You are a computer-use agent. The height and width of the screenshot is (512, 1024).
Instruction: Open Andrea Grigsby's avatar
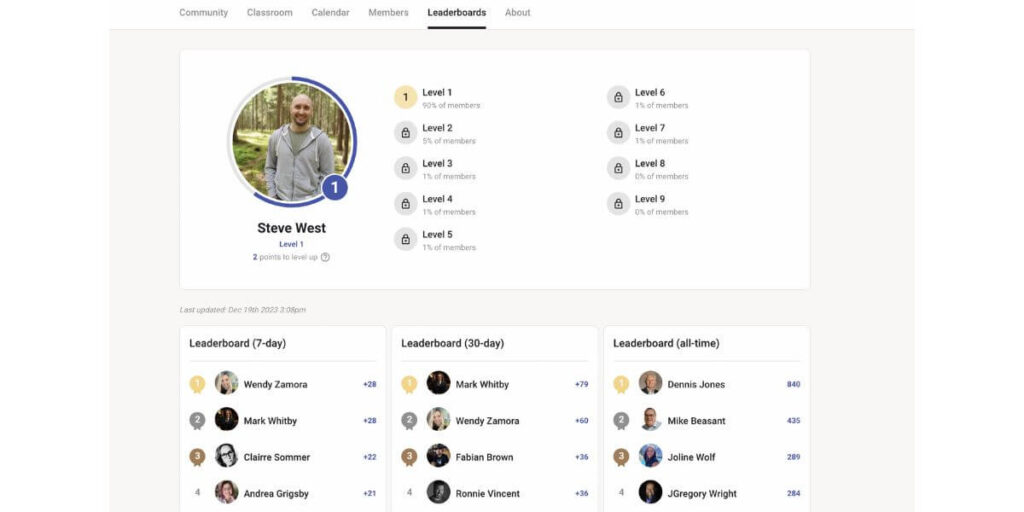click(x=227, y=492)
